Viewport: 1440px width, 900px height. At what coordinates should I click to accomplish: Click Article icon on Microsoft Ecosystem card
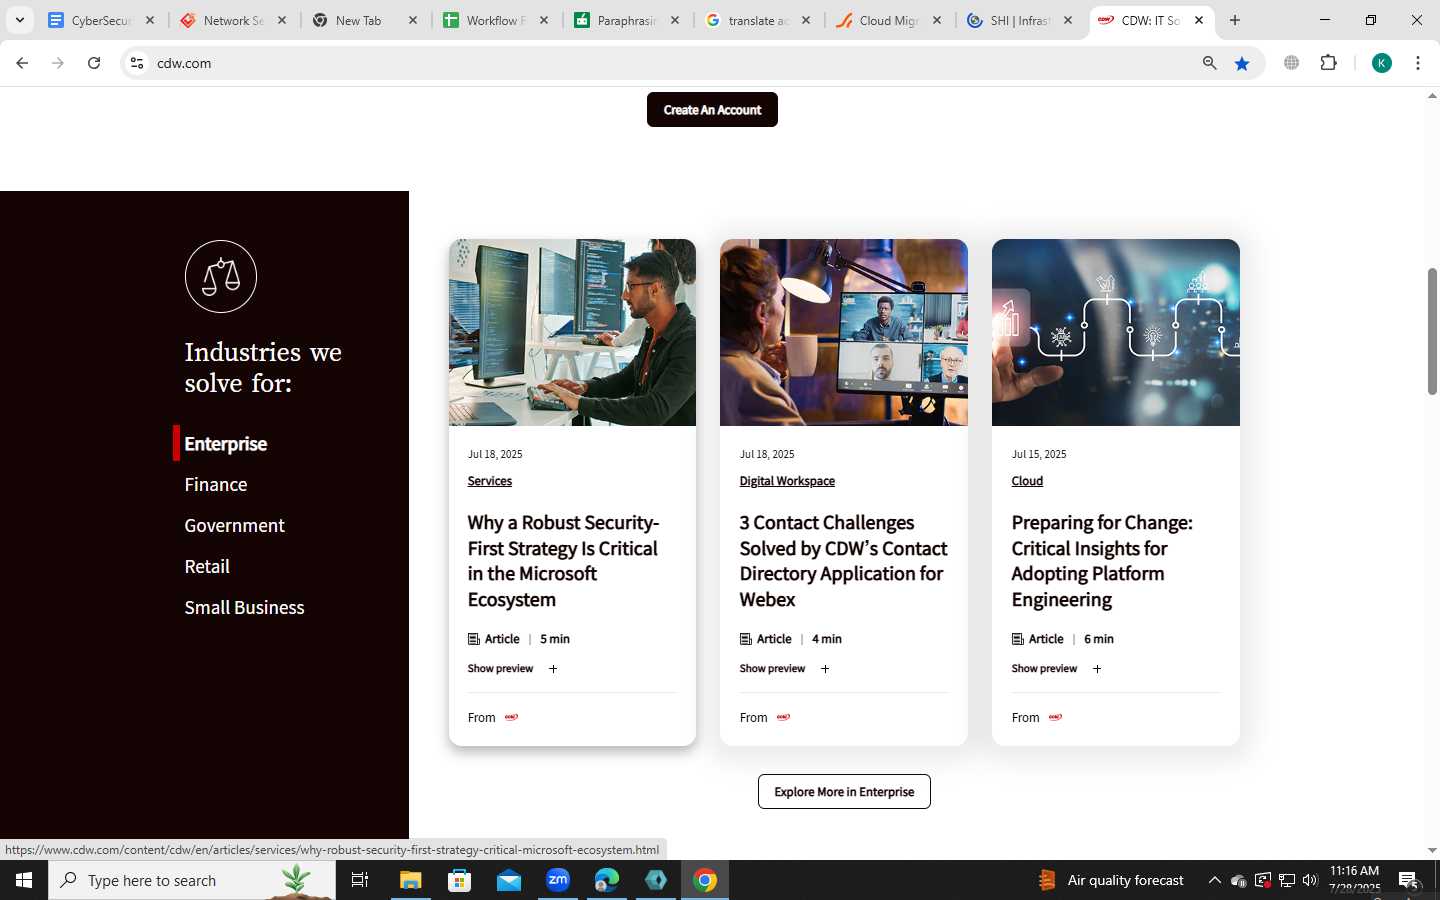474,639
